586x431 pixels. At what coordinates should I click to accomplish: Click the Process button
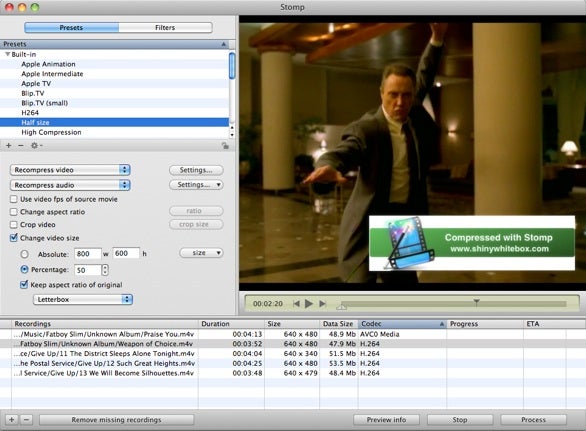click(x=534, y=420)
